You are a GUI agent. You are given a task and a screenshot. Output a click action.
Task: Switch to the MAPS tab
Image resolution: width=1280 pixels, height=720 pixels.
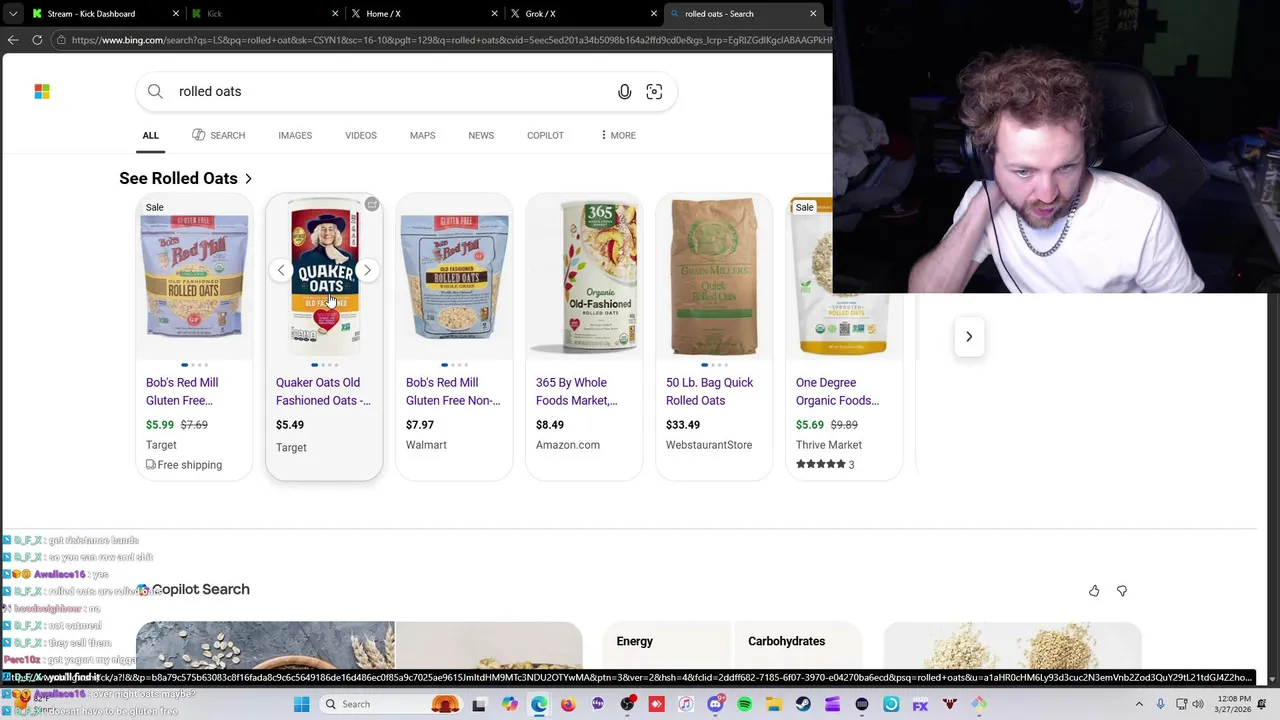coord(422,135)
